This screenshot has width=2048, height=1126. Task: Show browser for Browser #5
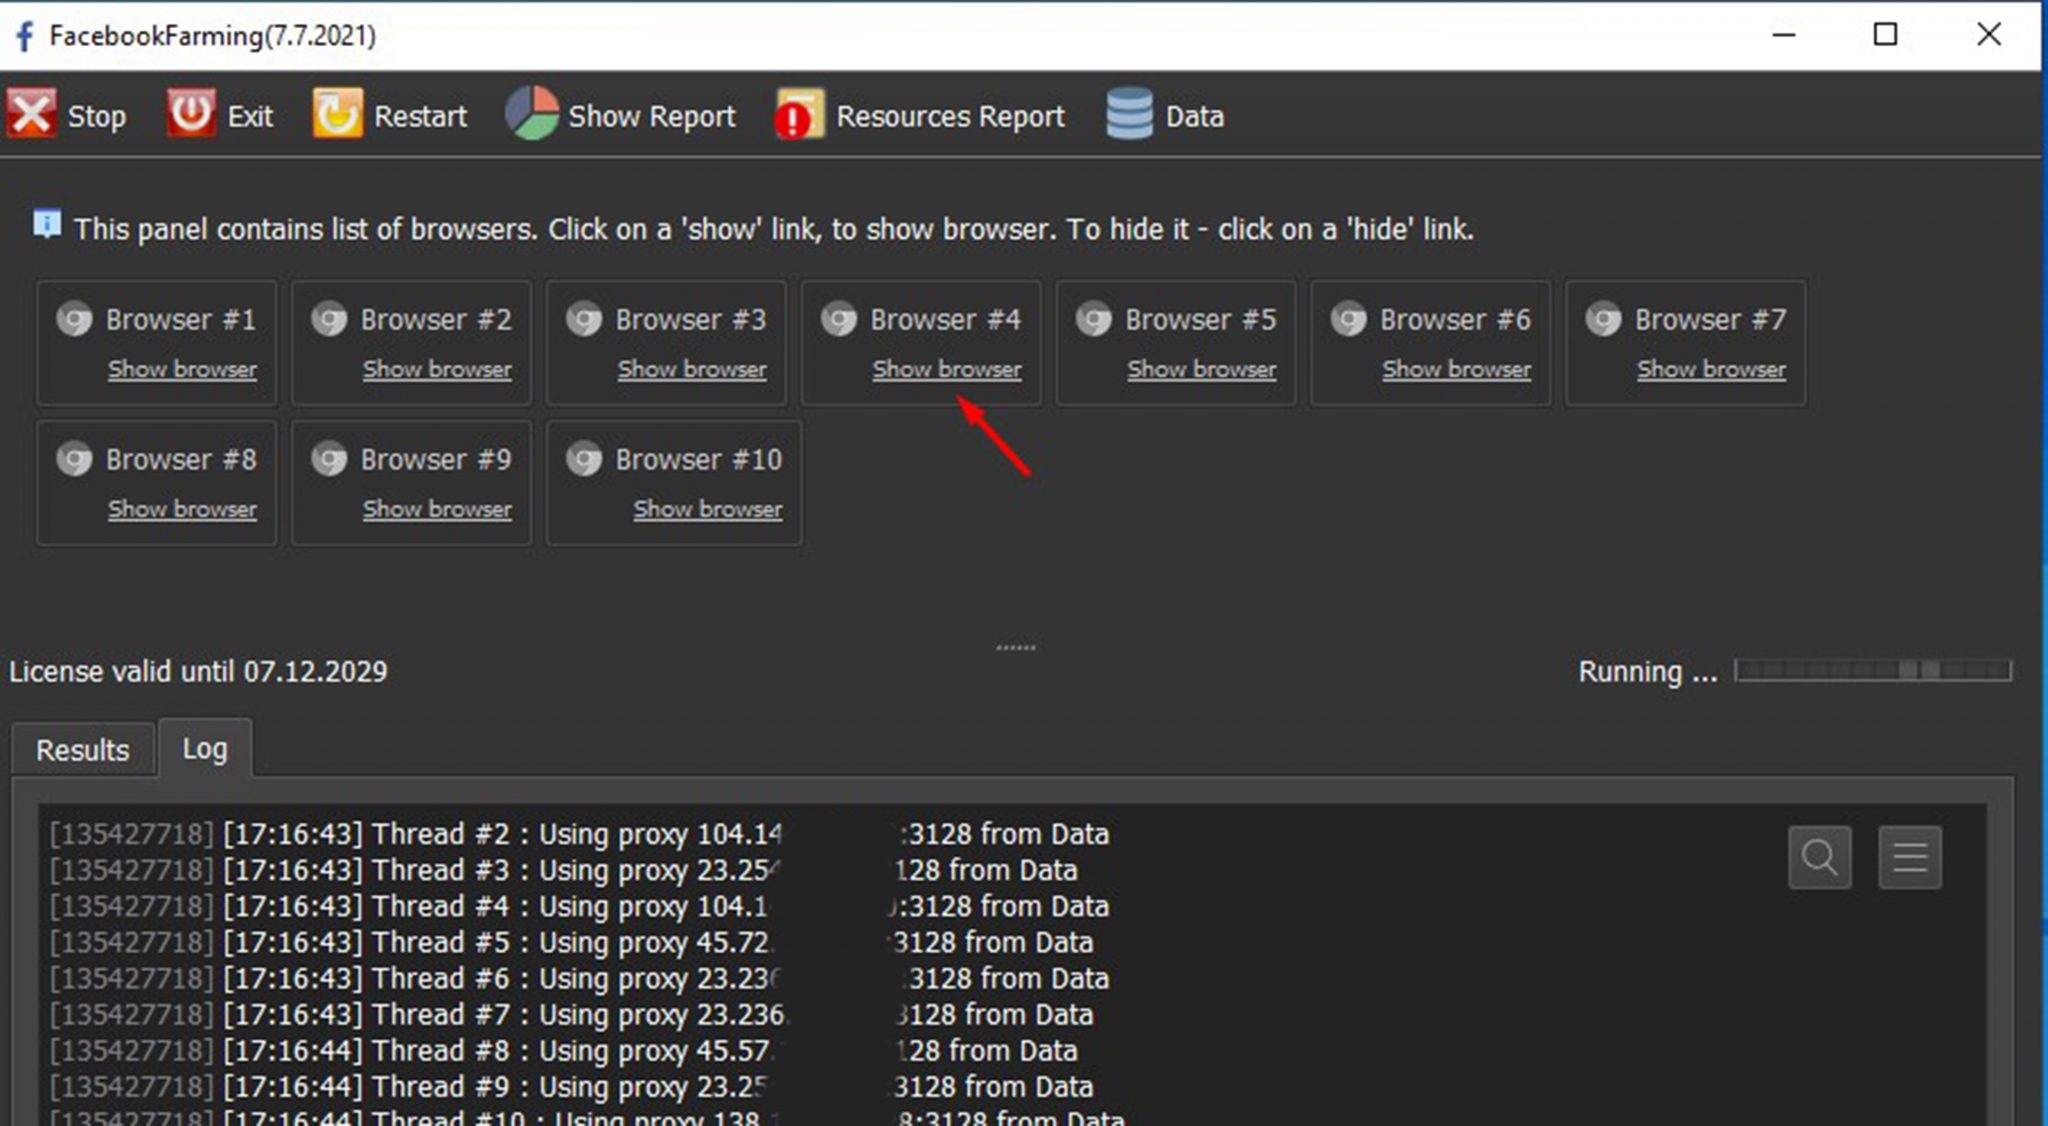click(x=1202, y=369)
